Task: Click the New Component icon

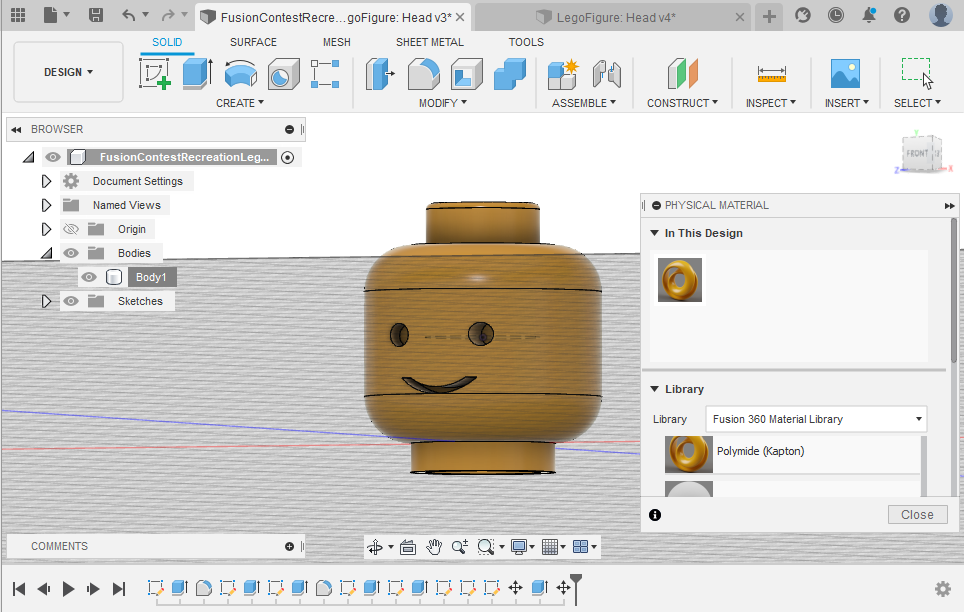Action: [x=563, y=74]
